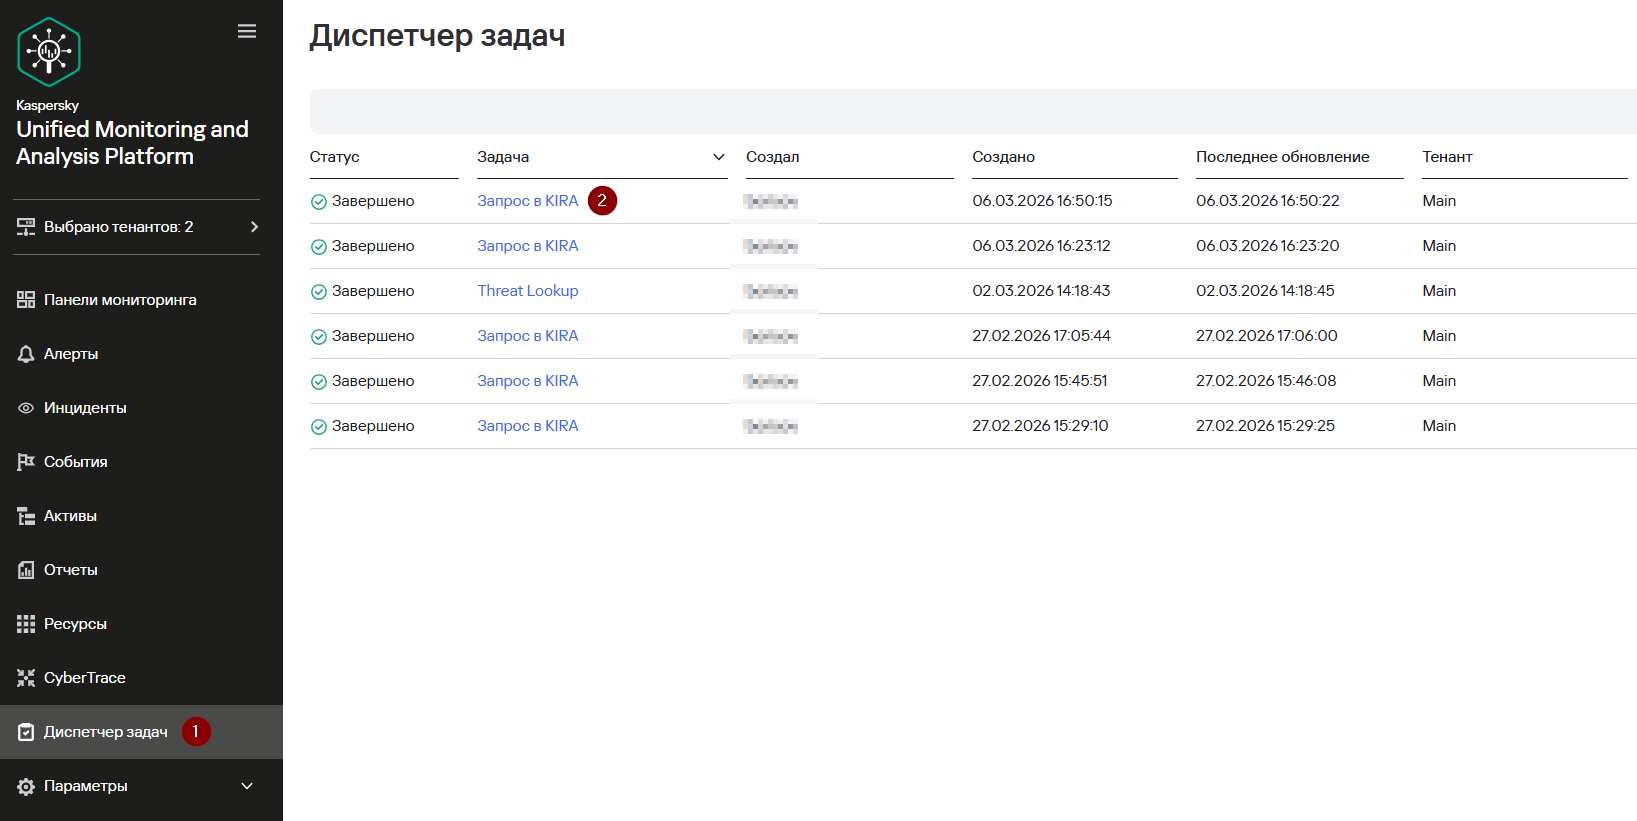Click the reports chart icon
This screenshot has width=1637, height=821.
point(26,570)
